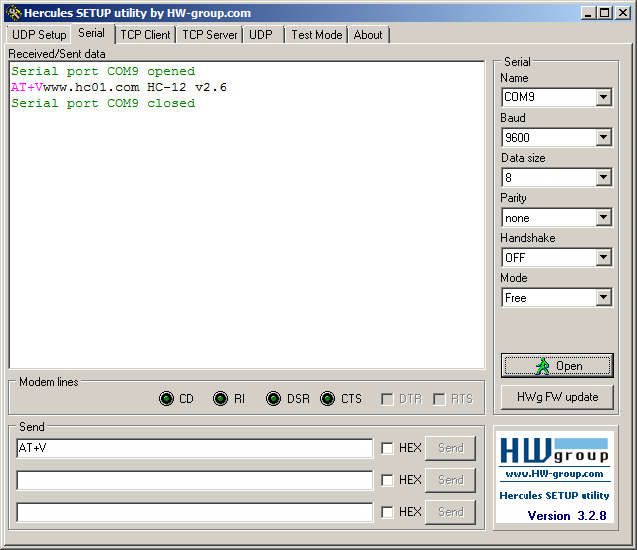Switch to the TCP Server tab
The width and height of the screenshot is (637, 550).
(210, 35)
